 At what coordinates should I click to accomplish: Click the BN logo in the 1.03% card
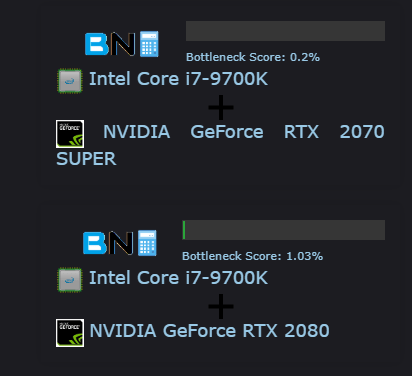[108, 243]
